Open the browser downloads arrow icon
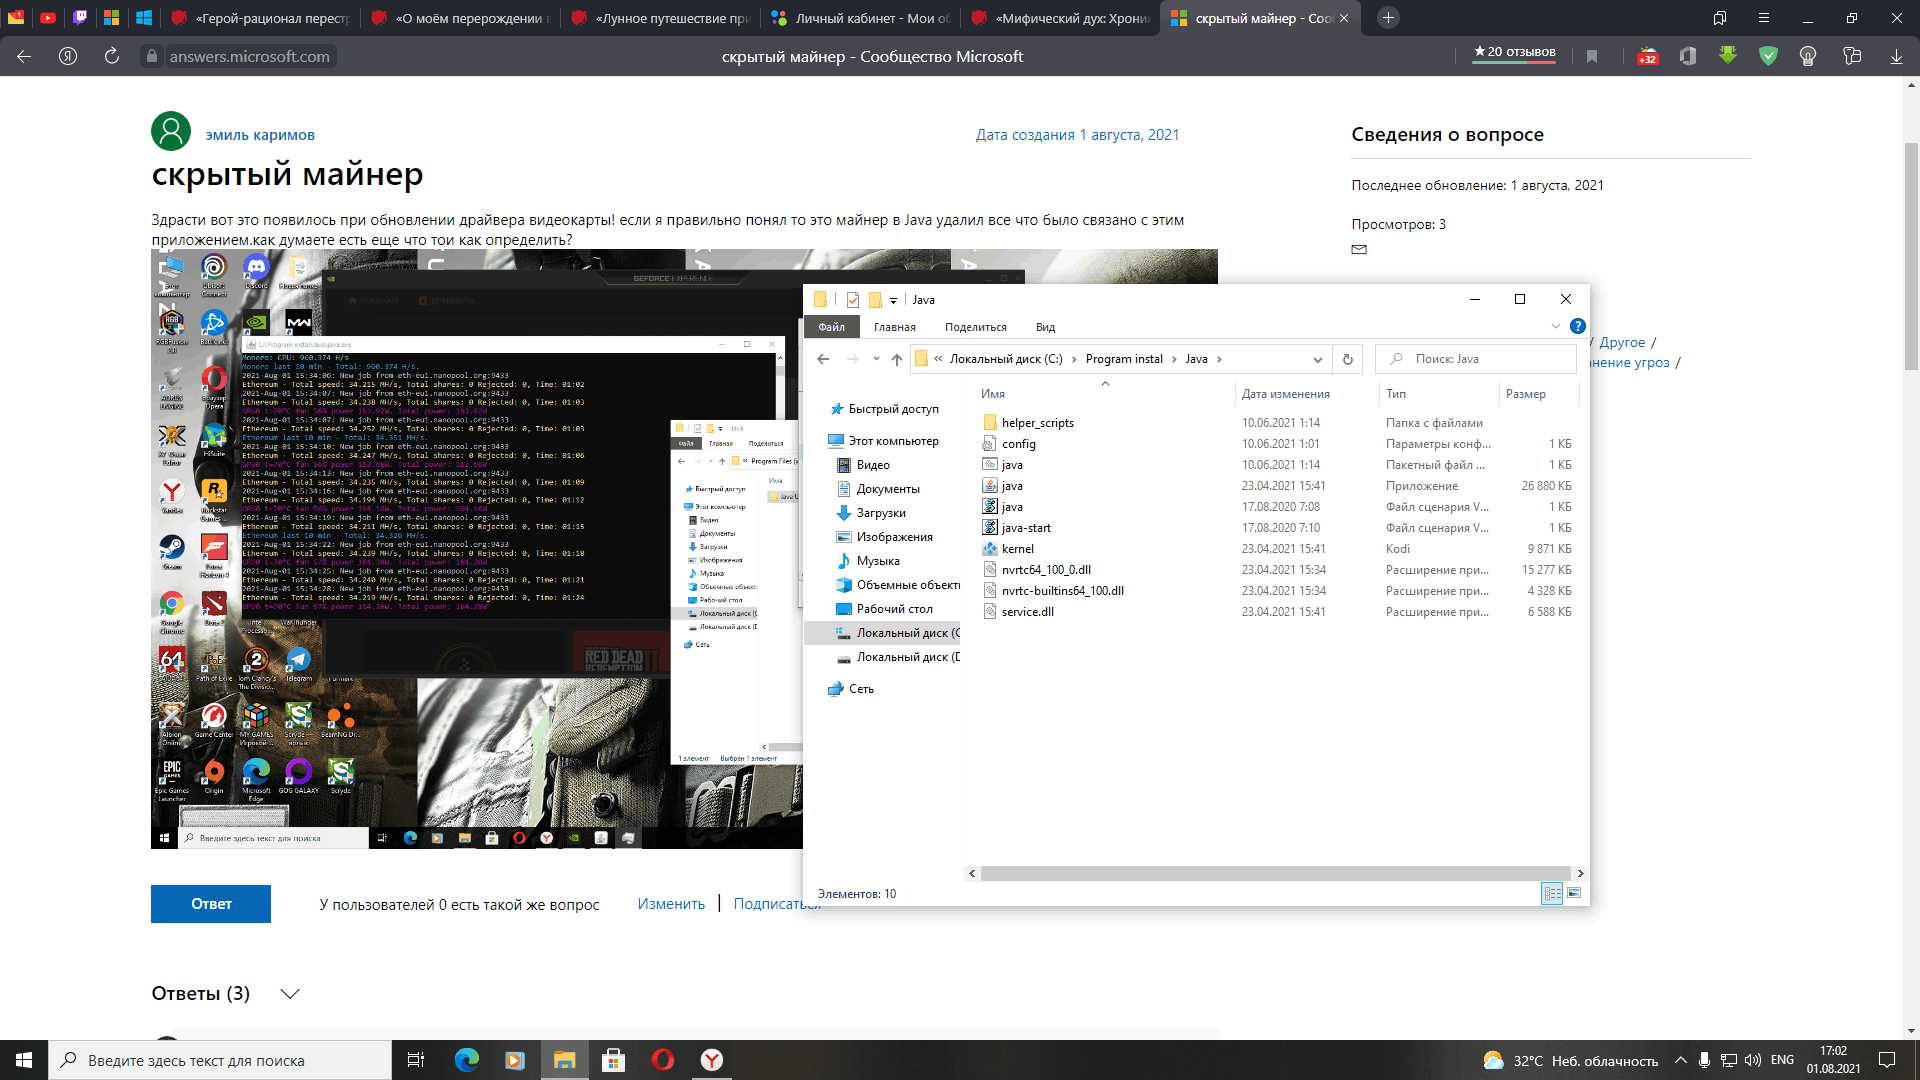The width and height of the screenshot is (1920, 1080). (1896, 57)
